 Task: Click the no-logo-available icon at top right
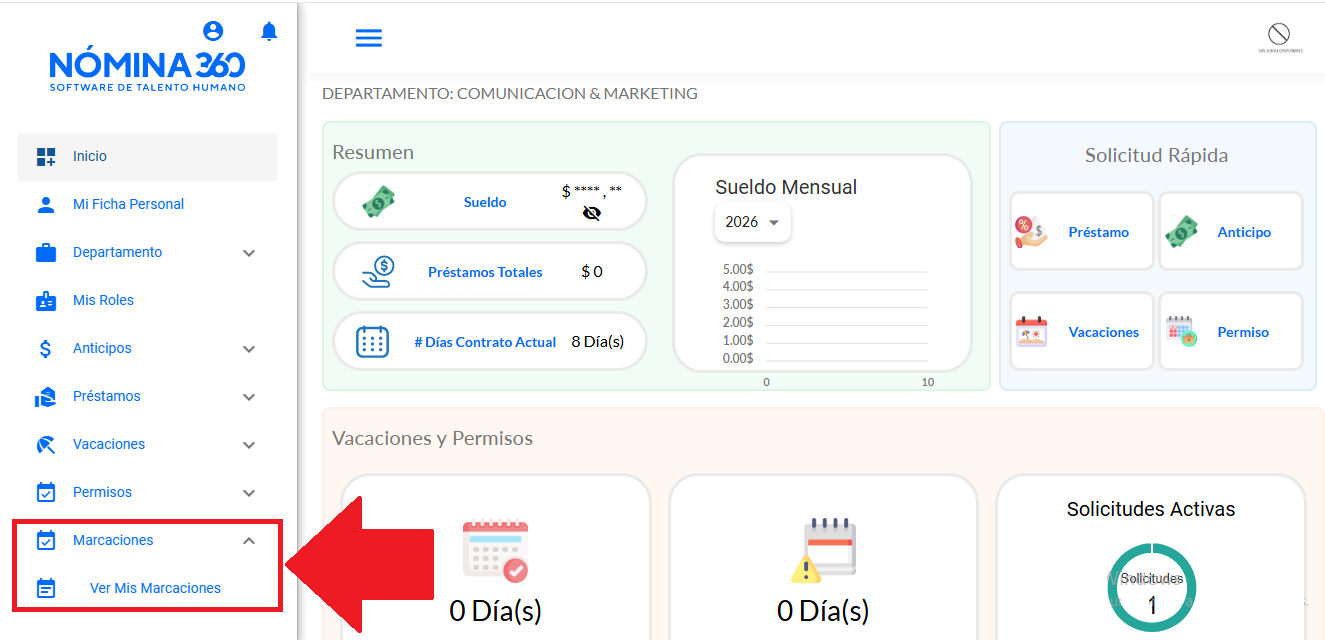[x=1279, y=37]
